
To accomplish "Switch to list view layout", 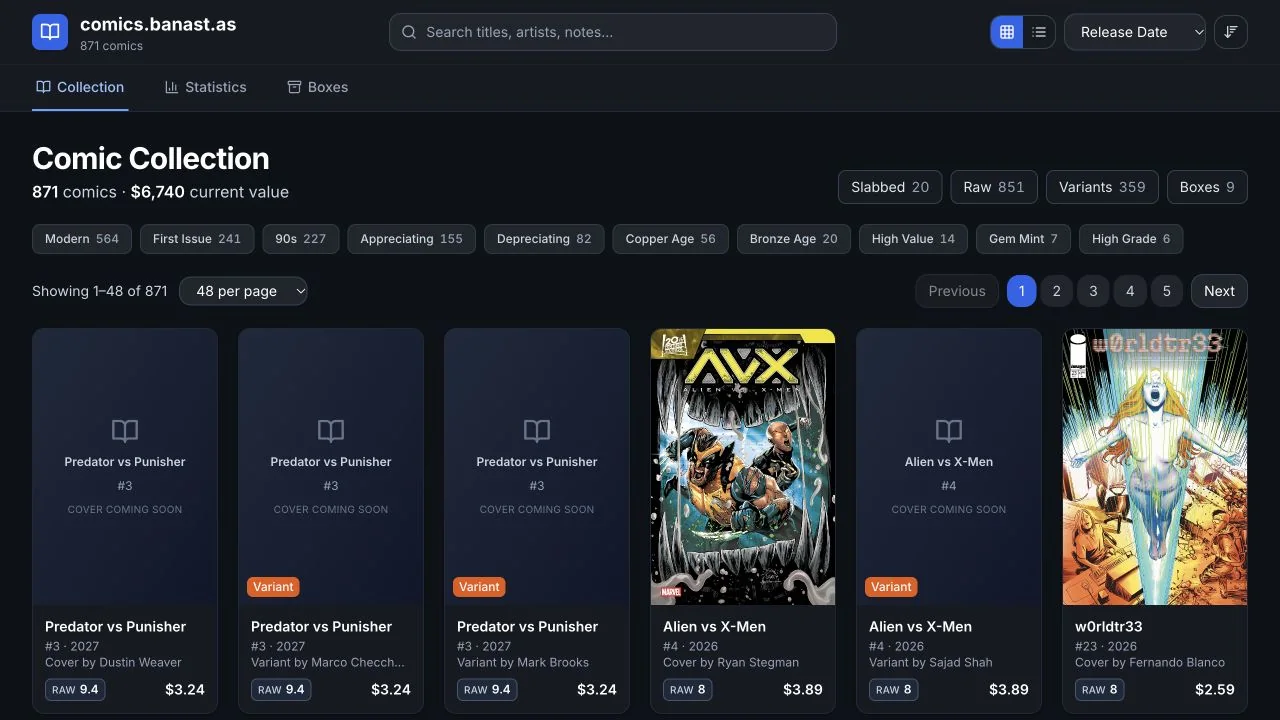I will (1039, 32).
